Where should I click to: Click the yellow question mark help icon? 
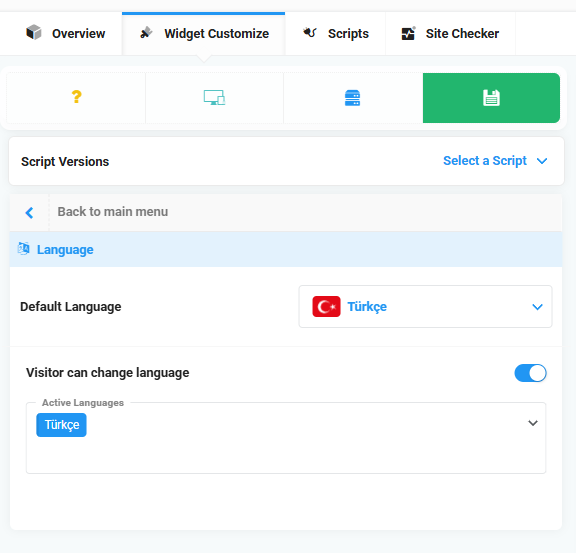point(76,97)
